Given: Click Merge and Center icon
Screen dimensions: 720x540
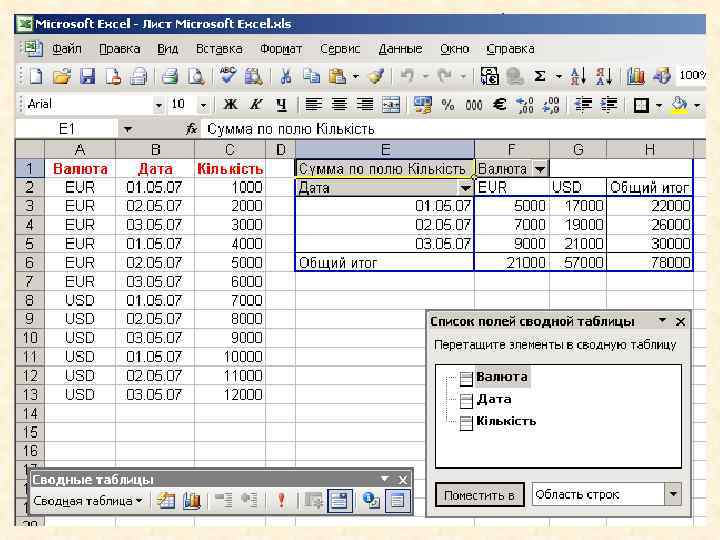Looking at the screenshot, I should pos(391,105).
